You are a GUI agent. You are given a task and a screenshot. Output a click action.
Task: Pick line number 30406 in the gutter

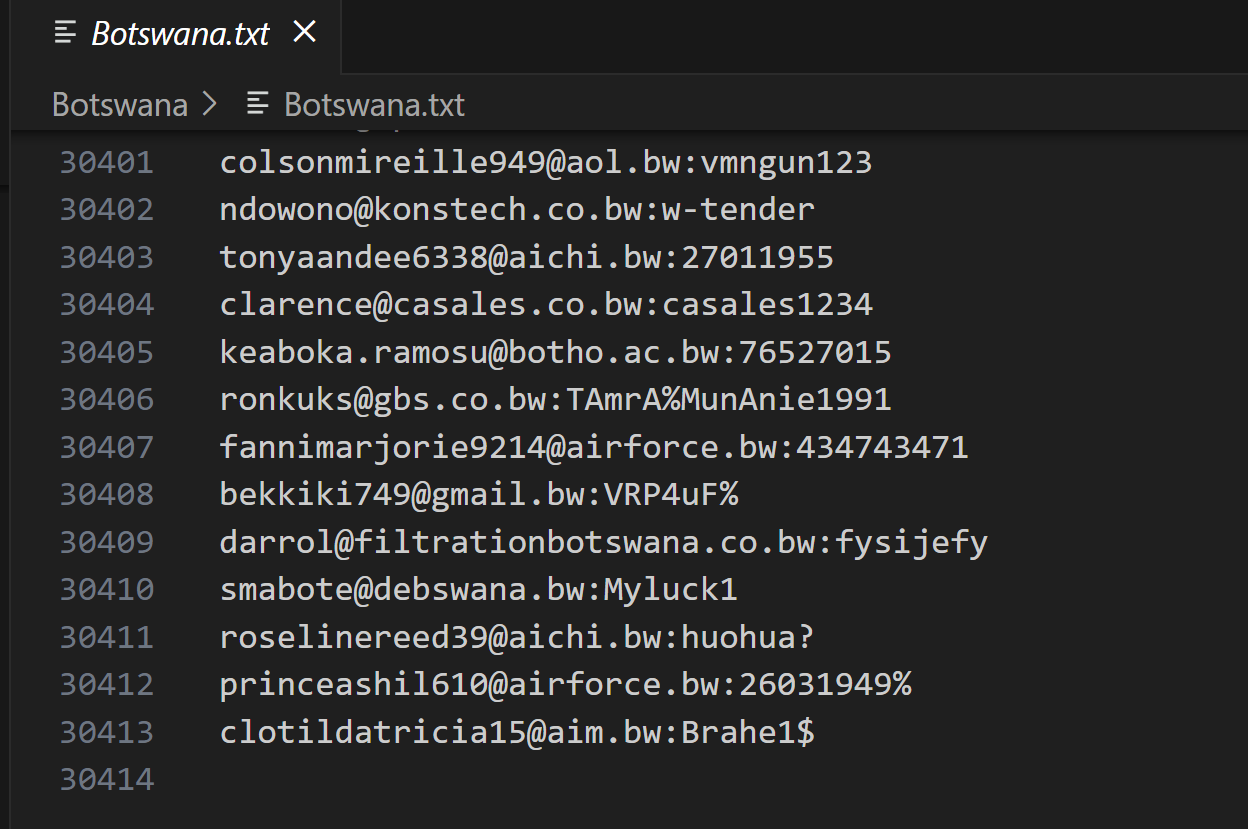107,399
